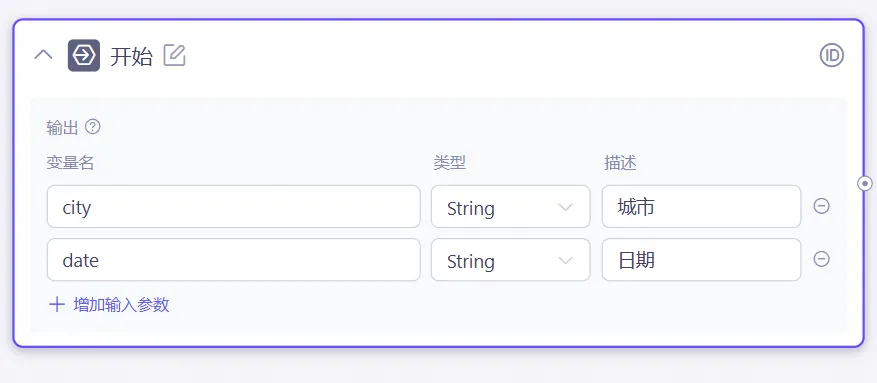The height and width of the screenshot is (383, 877).
Task: Add a parameter via 增加输入参数
Action: click(x=110, y=305)
